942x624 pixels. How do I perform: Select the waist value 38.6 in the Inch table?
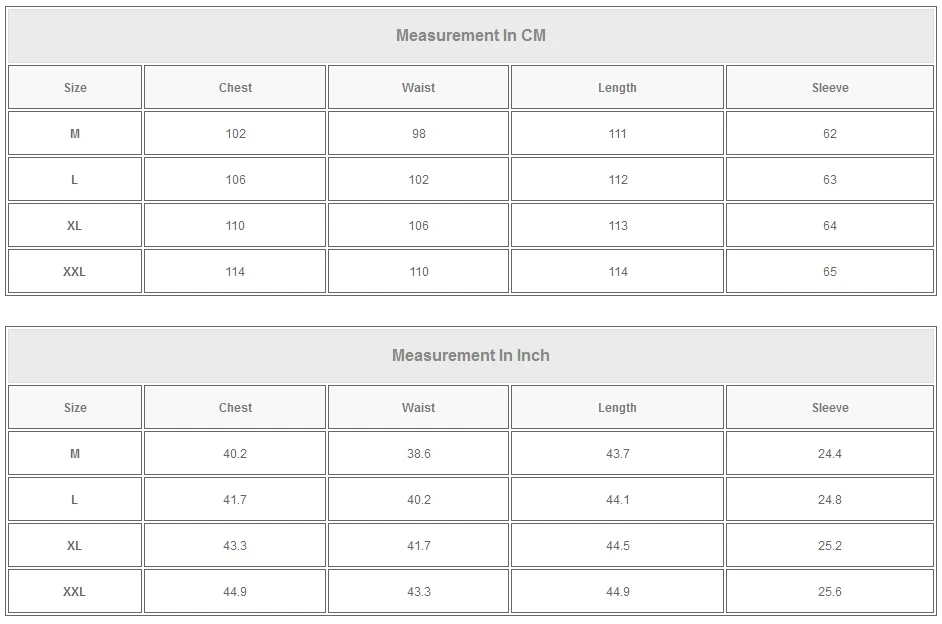[418, 454]
